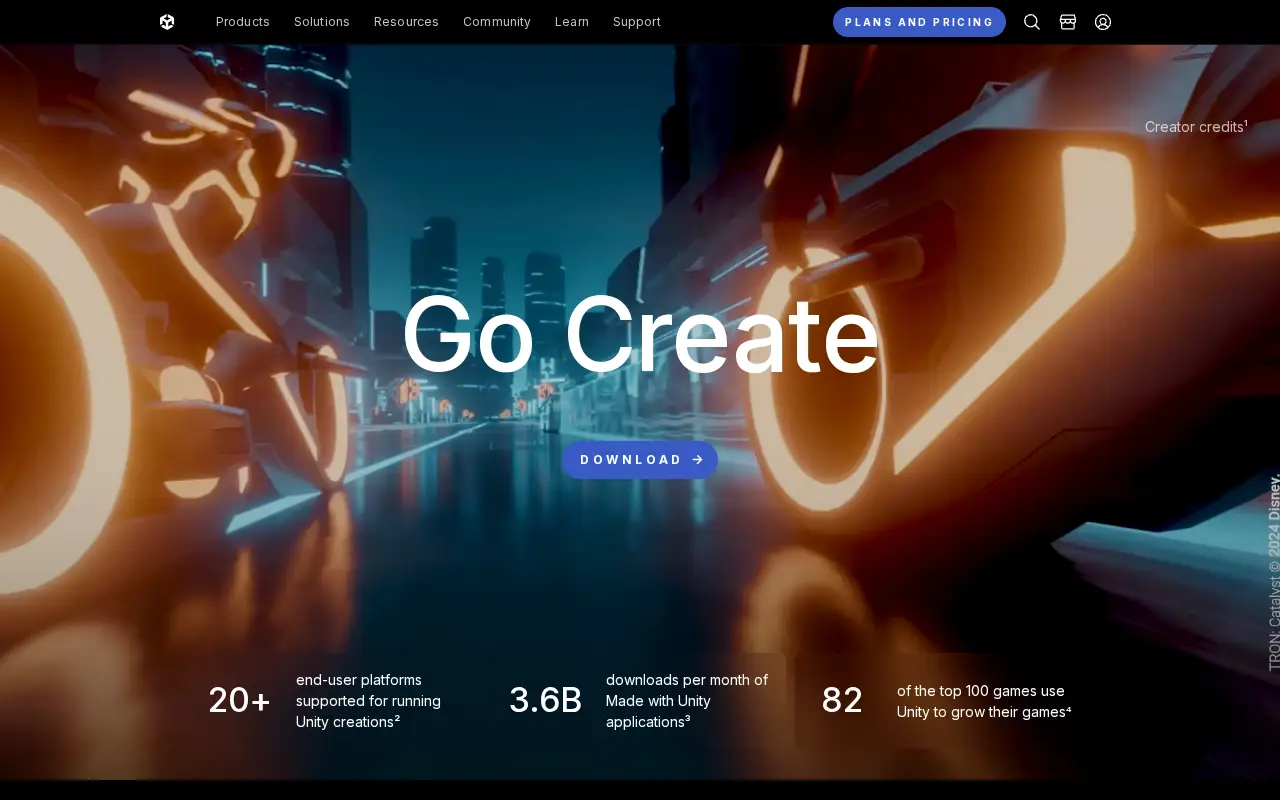Click the "of the top 100 games" text
Viewport: 1280px width, 800px height.
tap(984, 701)
